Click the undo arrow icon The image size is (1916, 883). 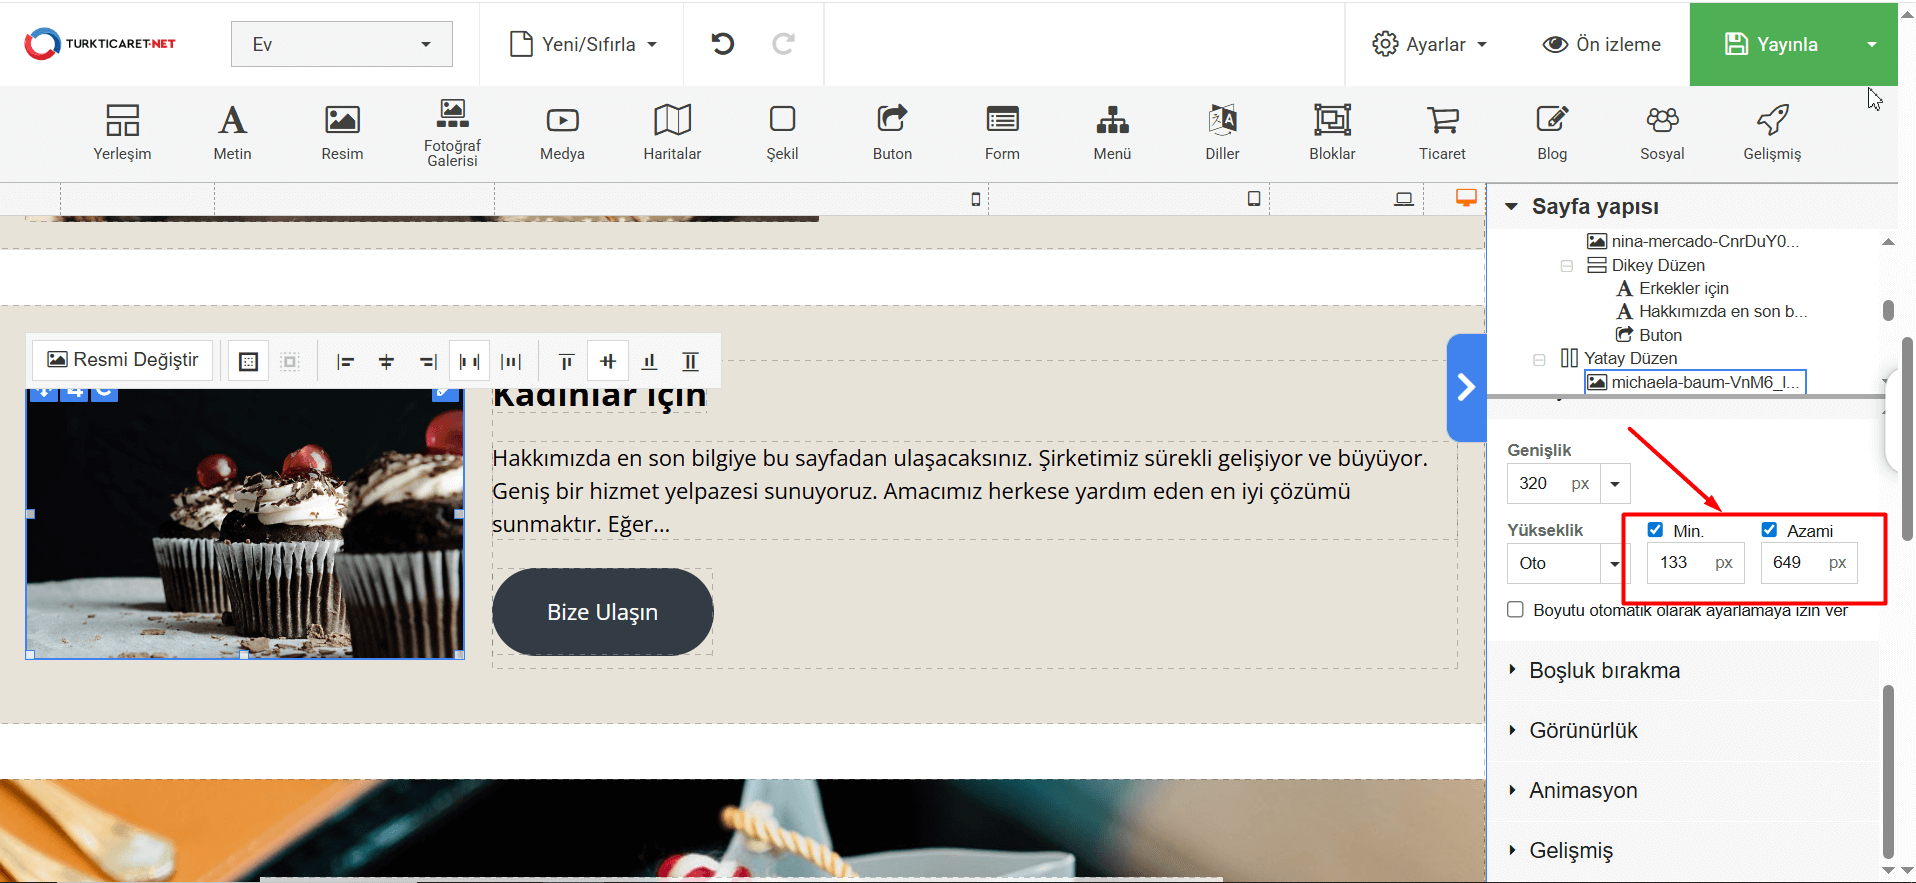pyautogui.click(x=723, y=44)
